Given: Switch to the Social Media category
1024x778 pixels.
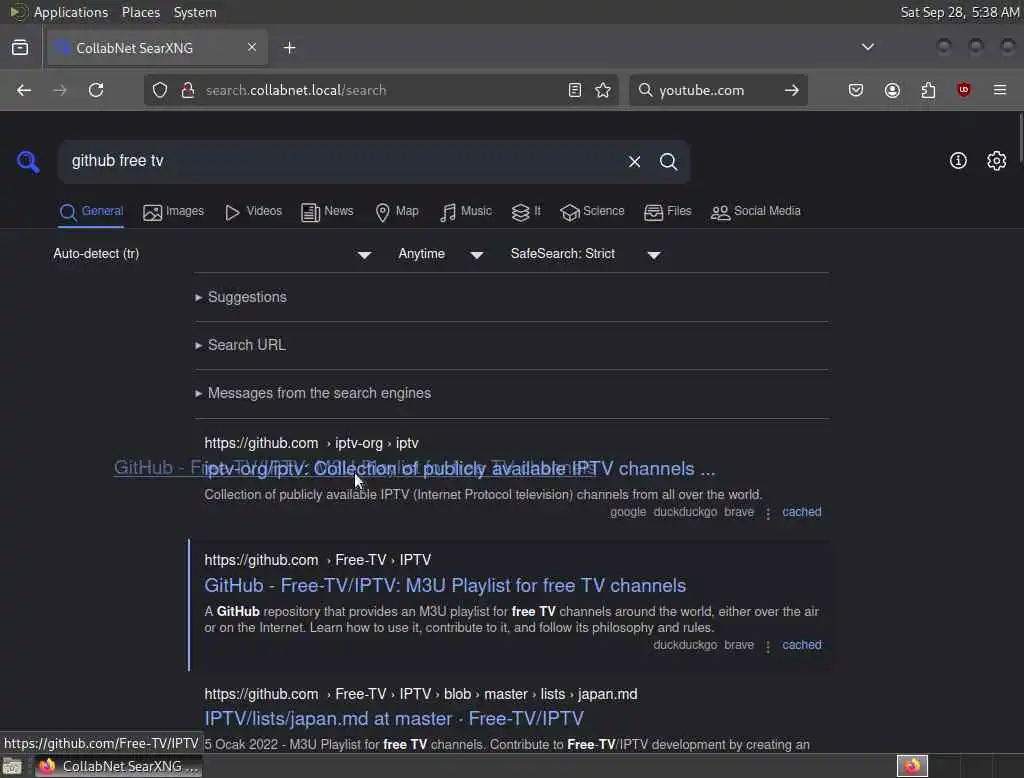Looking at the screenshot, I should (x=755, y=212).
